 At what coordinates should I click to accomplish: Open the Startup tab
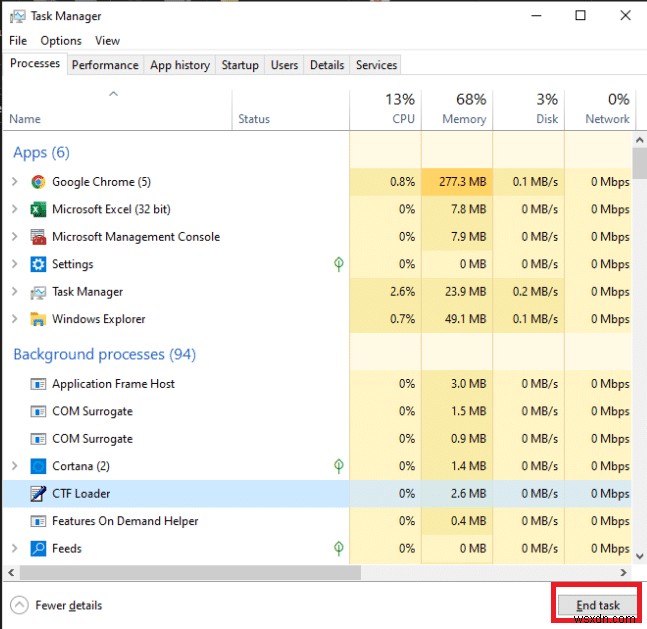coord(240,65)
